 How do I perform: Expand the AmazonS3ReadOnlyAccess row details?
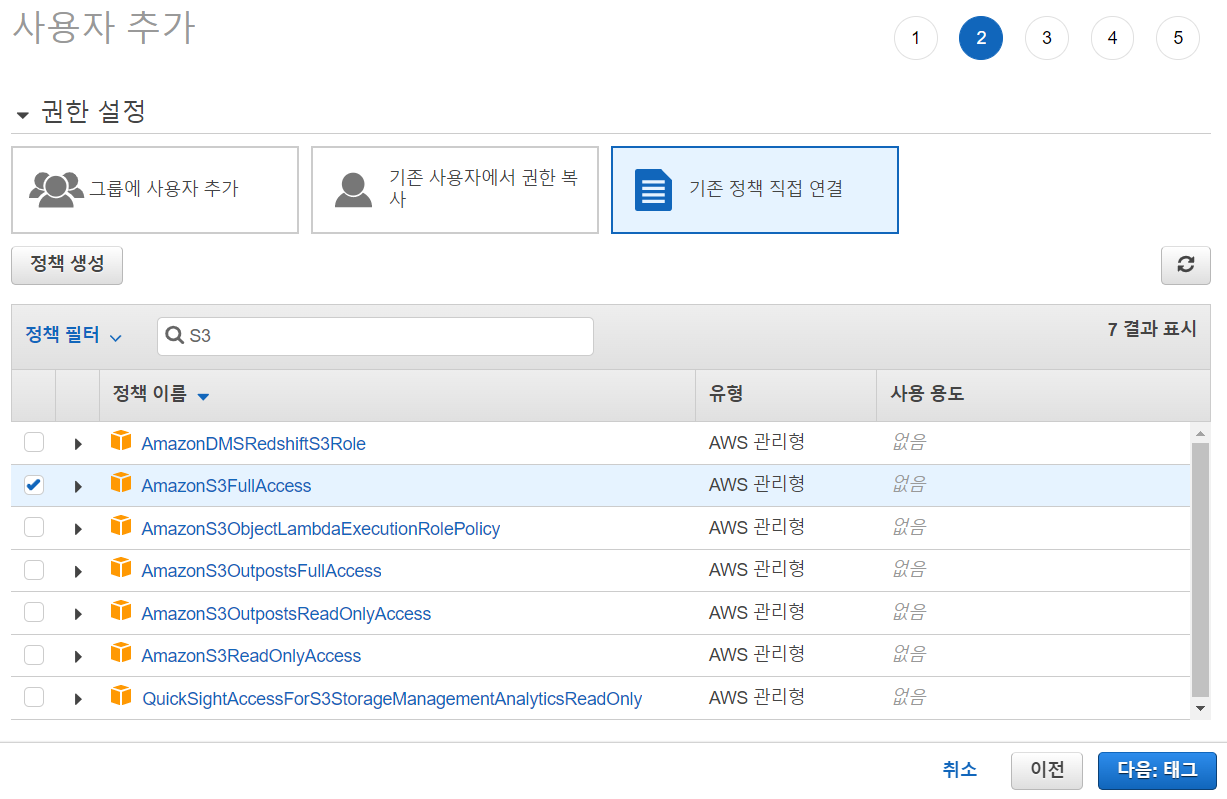coord(78,656)
